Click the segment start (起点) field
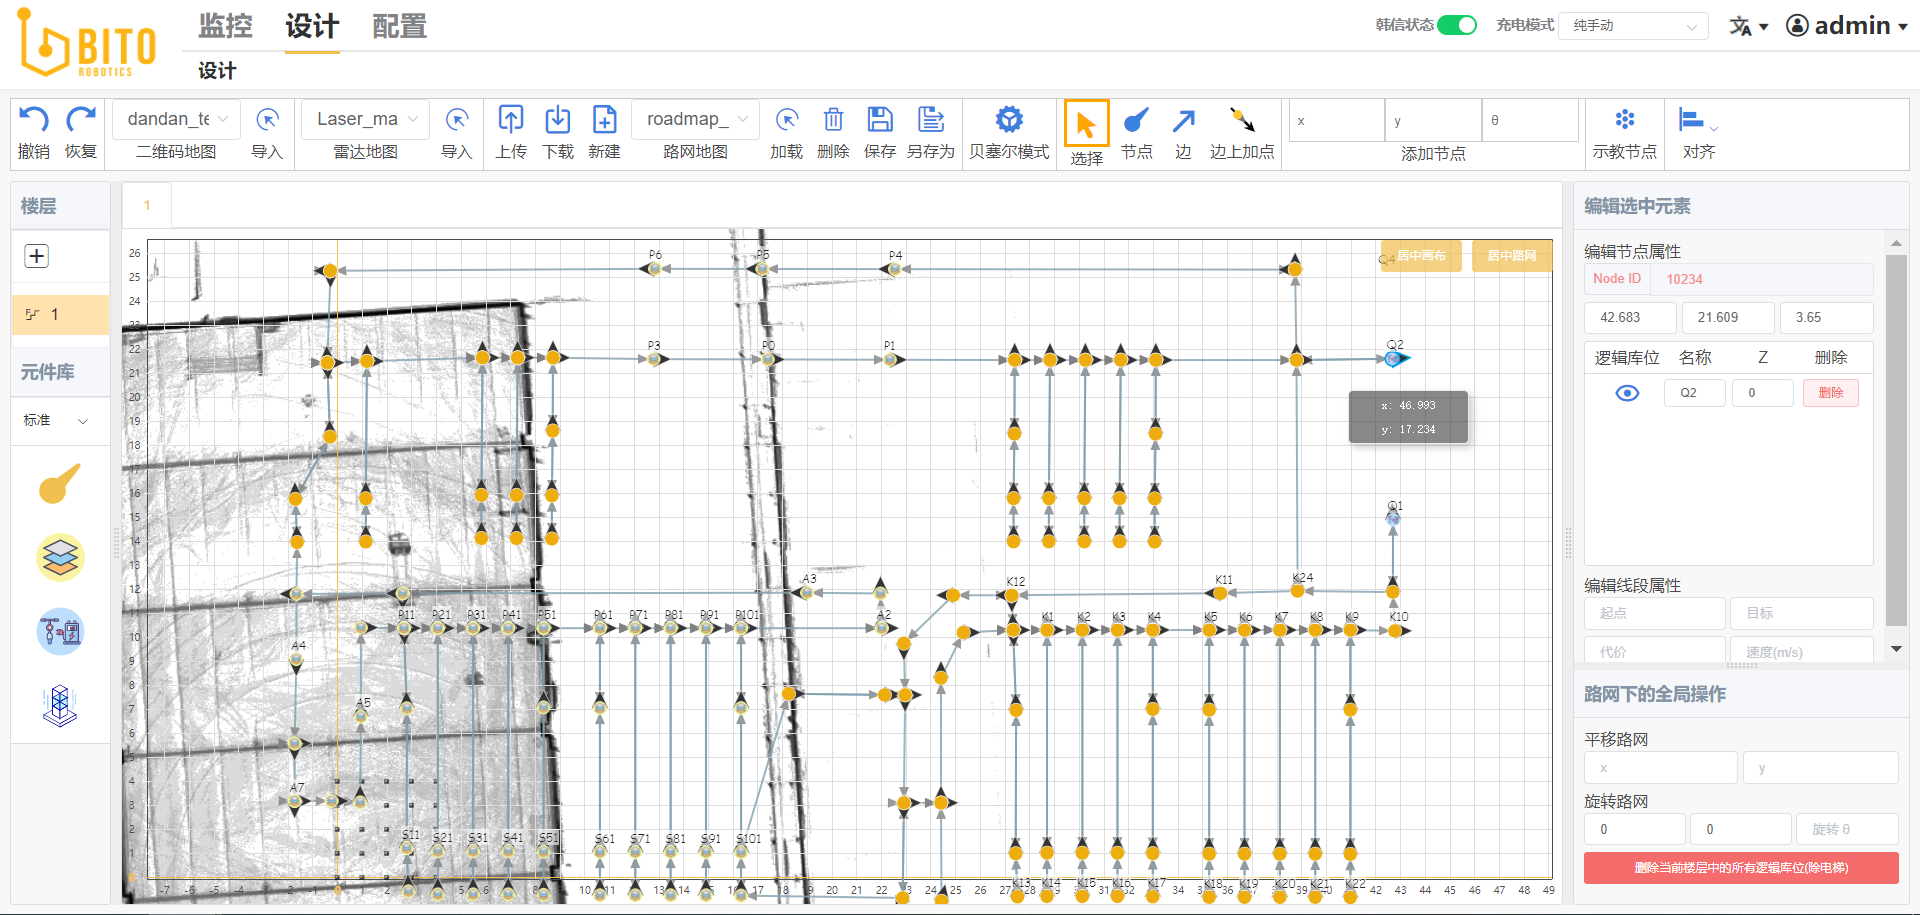Image resolution: width=1920 pixels, height=915 pixels. pos(1655,614)
